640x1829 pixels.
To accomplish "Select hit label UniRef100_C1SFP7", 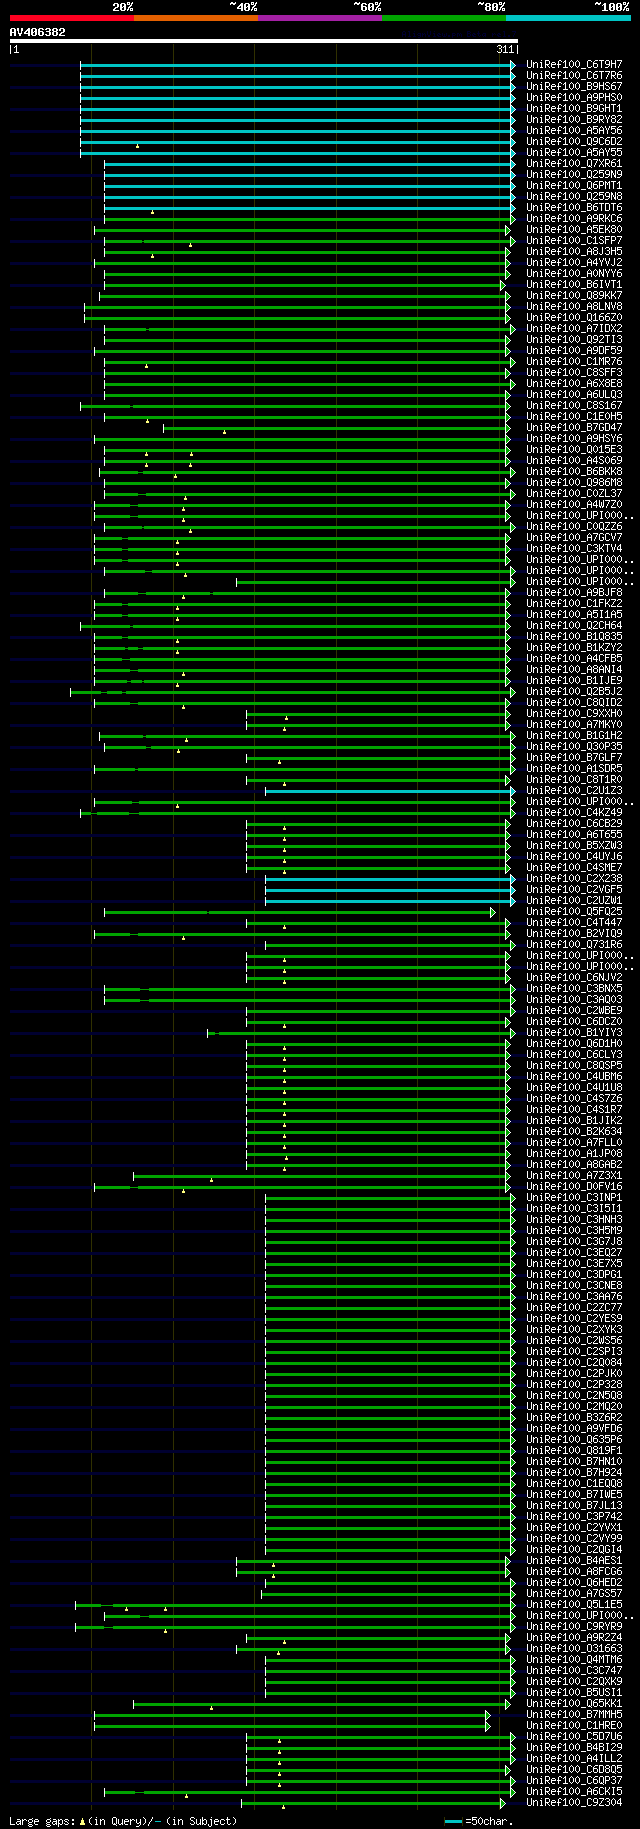I will pos(574,241).
